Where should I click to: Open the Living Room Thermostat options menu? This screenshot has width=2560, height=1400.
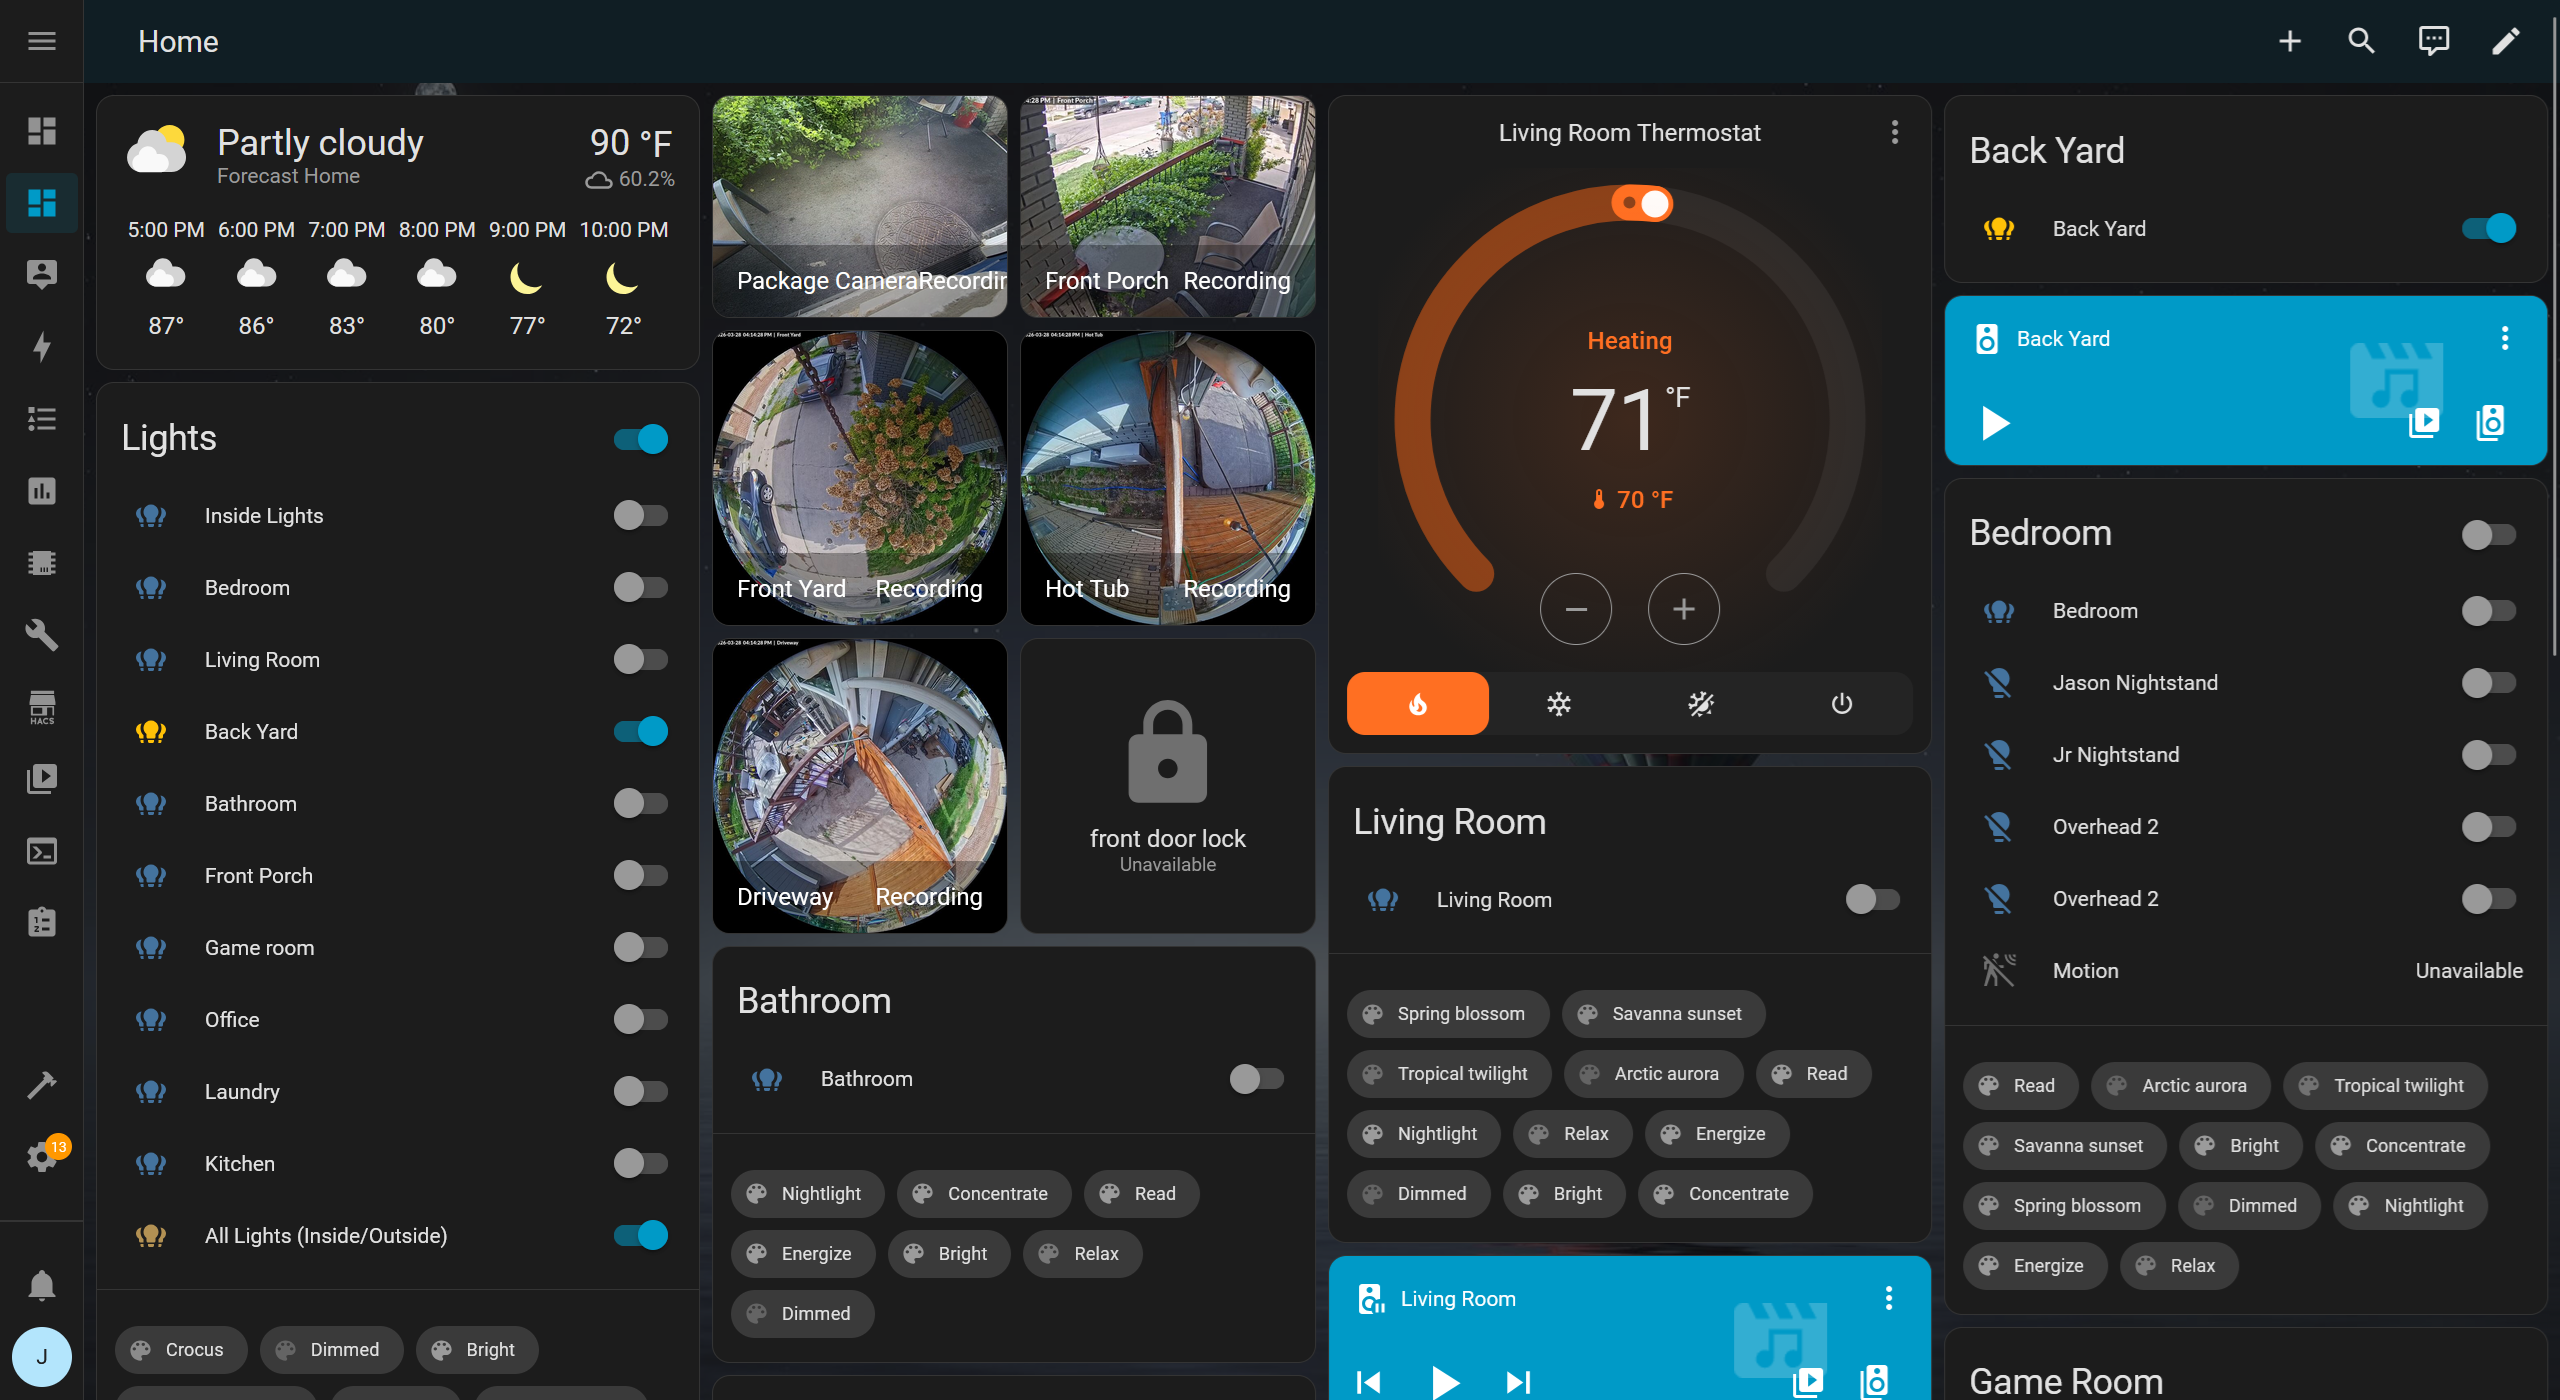coord(1893,132)
